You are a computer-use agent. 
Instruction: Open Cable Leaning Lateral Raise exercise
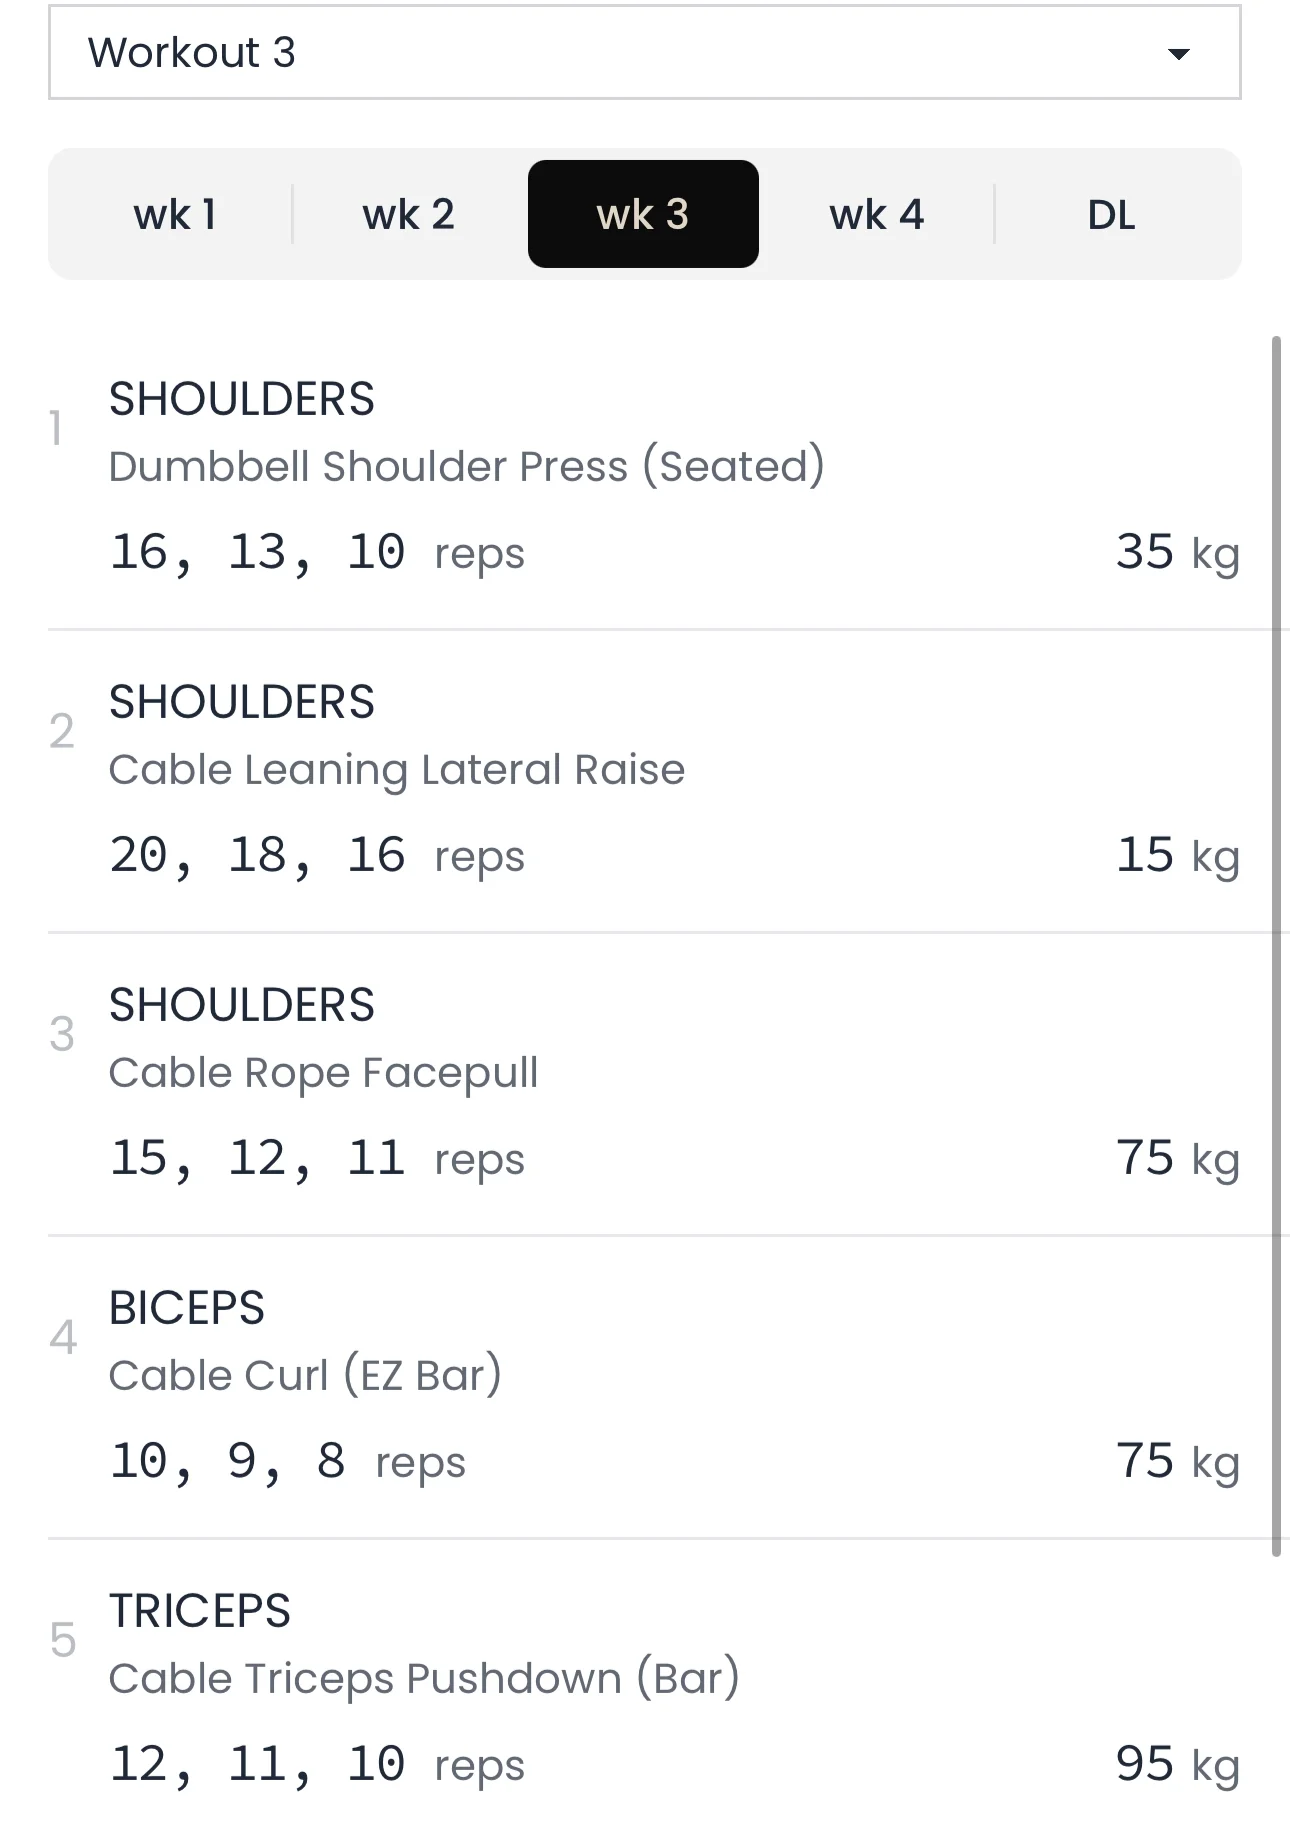coord(396,770)
